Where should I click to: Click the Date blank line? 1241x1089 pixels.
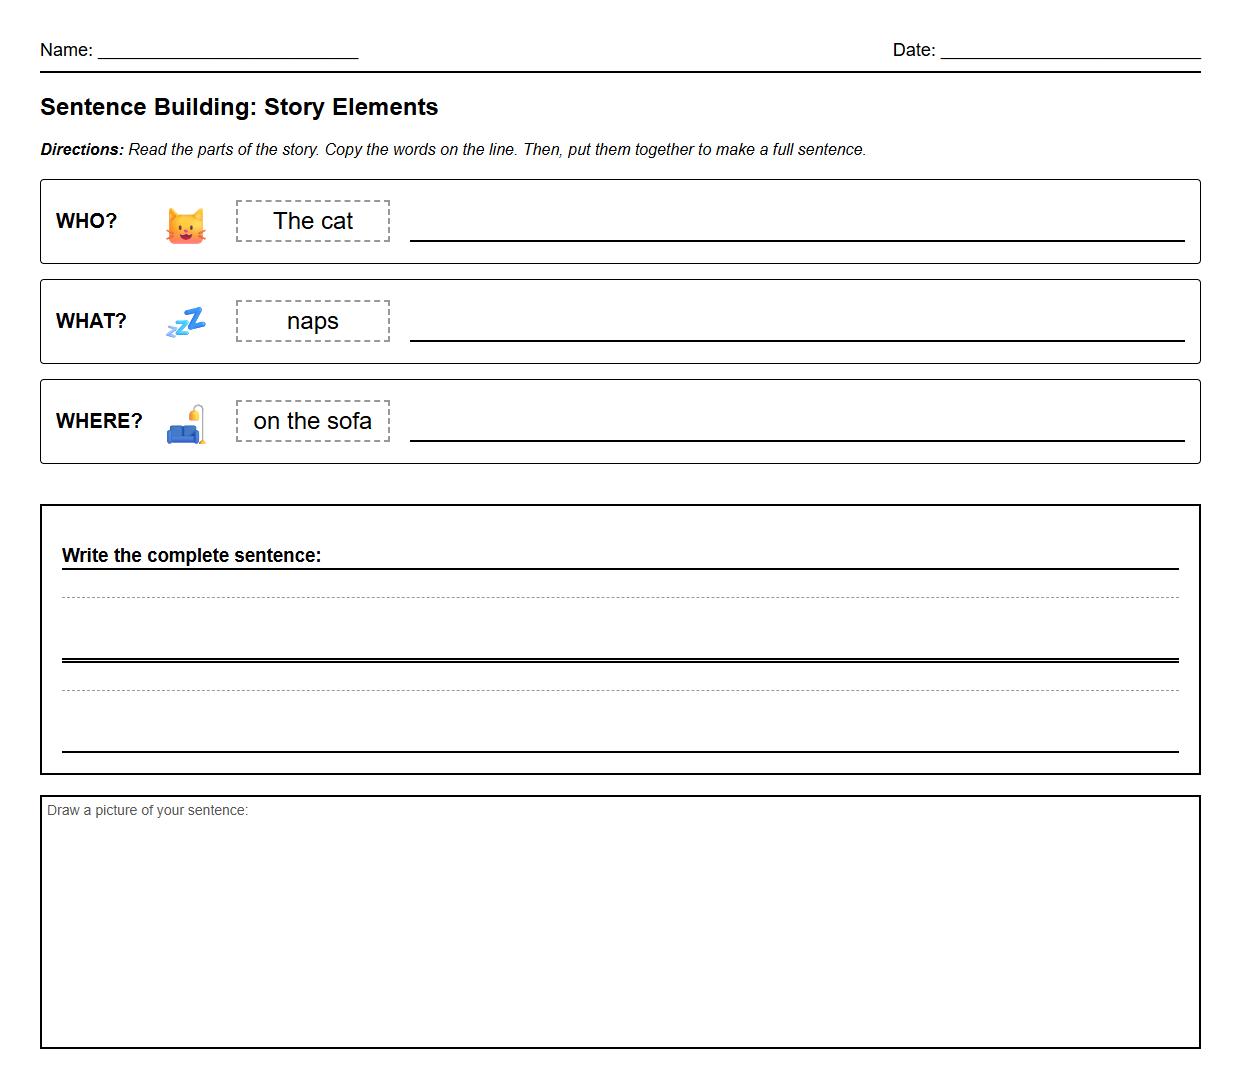point(1068,55)
